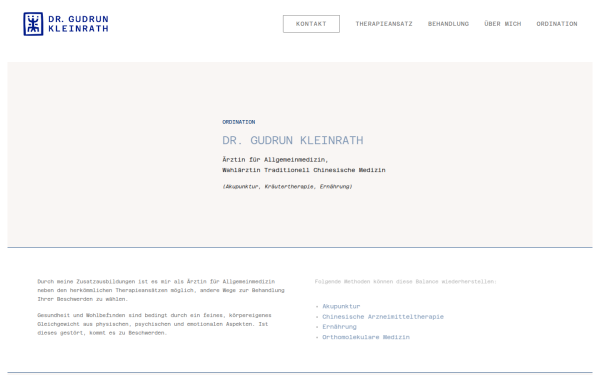
Task: Click the italic '(Akupunktur, Kräutertherapie, Ernährung)' line
Action: [287, 187]
